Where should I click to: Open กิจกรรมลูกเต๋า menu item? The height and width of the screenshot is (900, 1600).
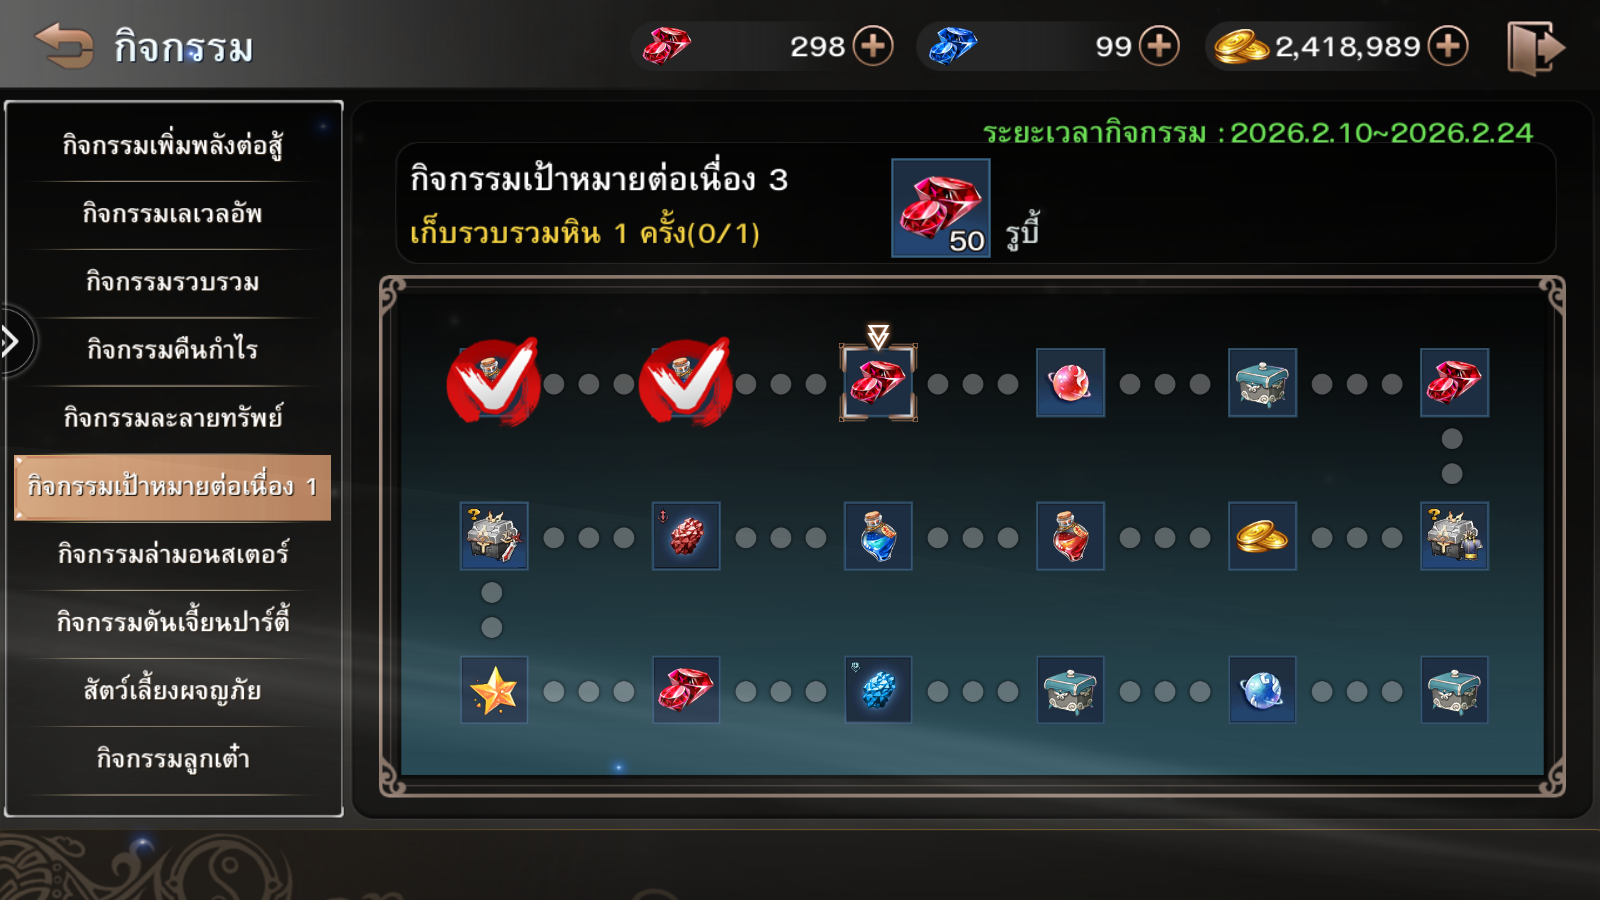(172, 759)
